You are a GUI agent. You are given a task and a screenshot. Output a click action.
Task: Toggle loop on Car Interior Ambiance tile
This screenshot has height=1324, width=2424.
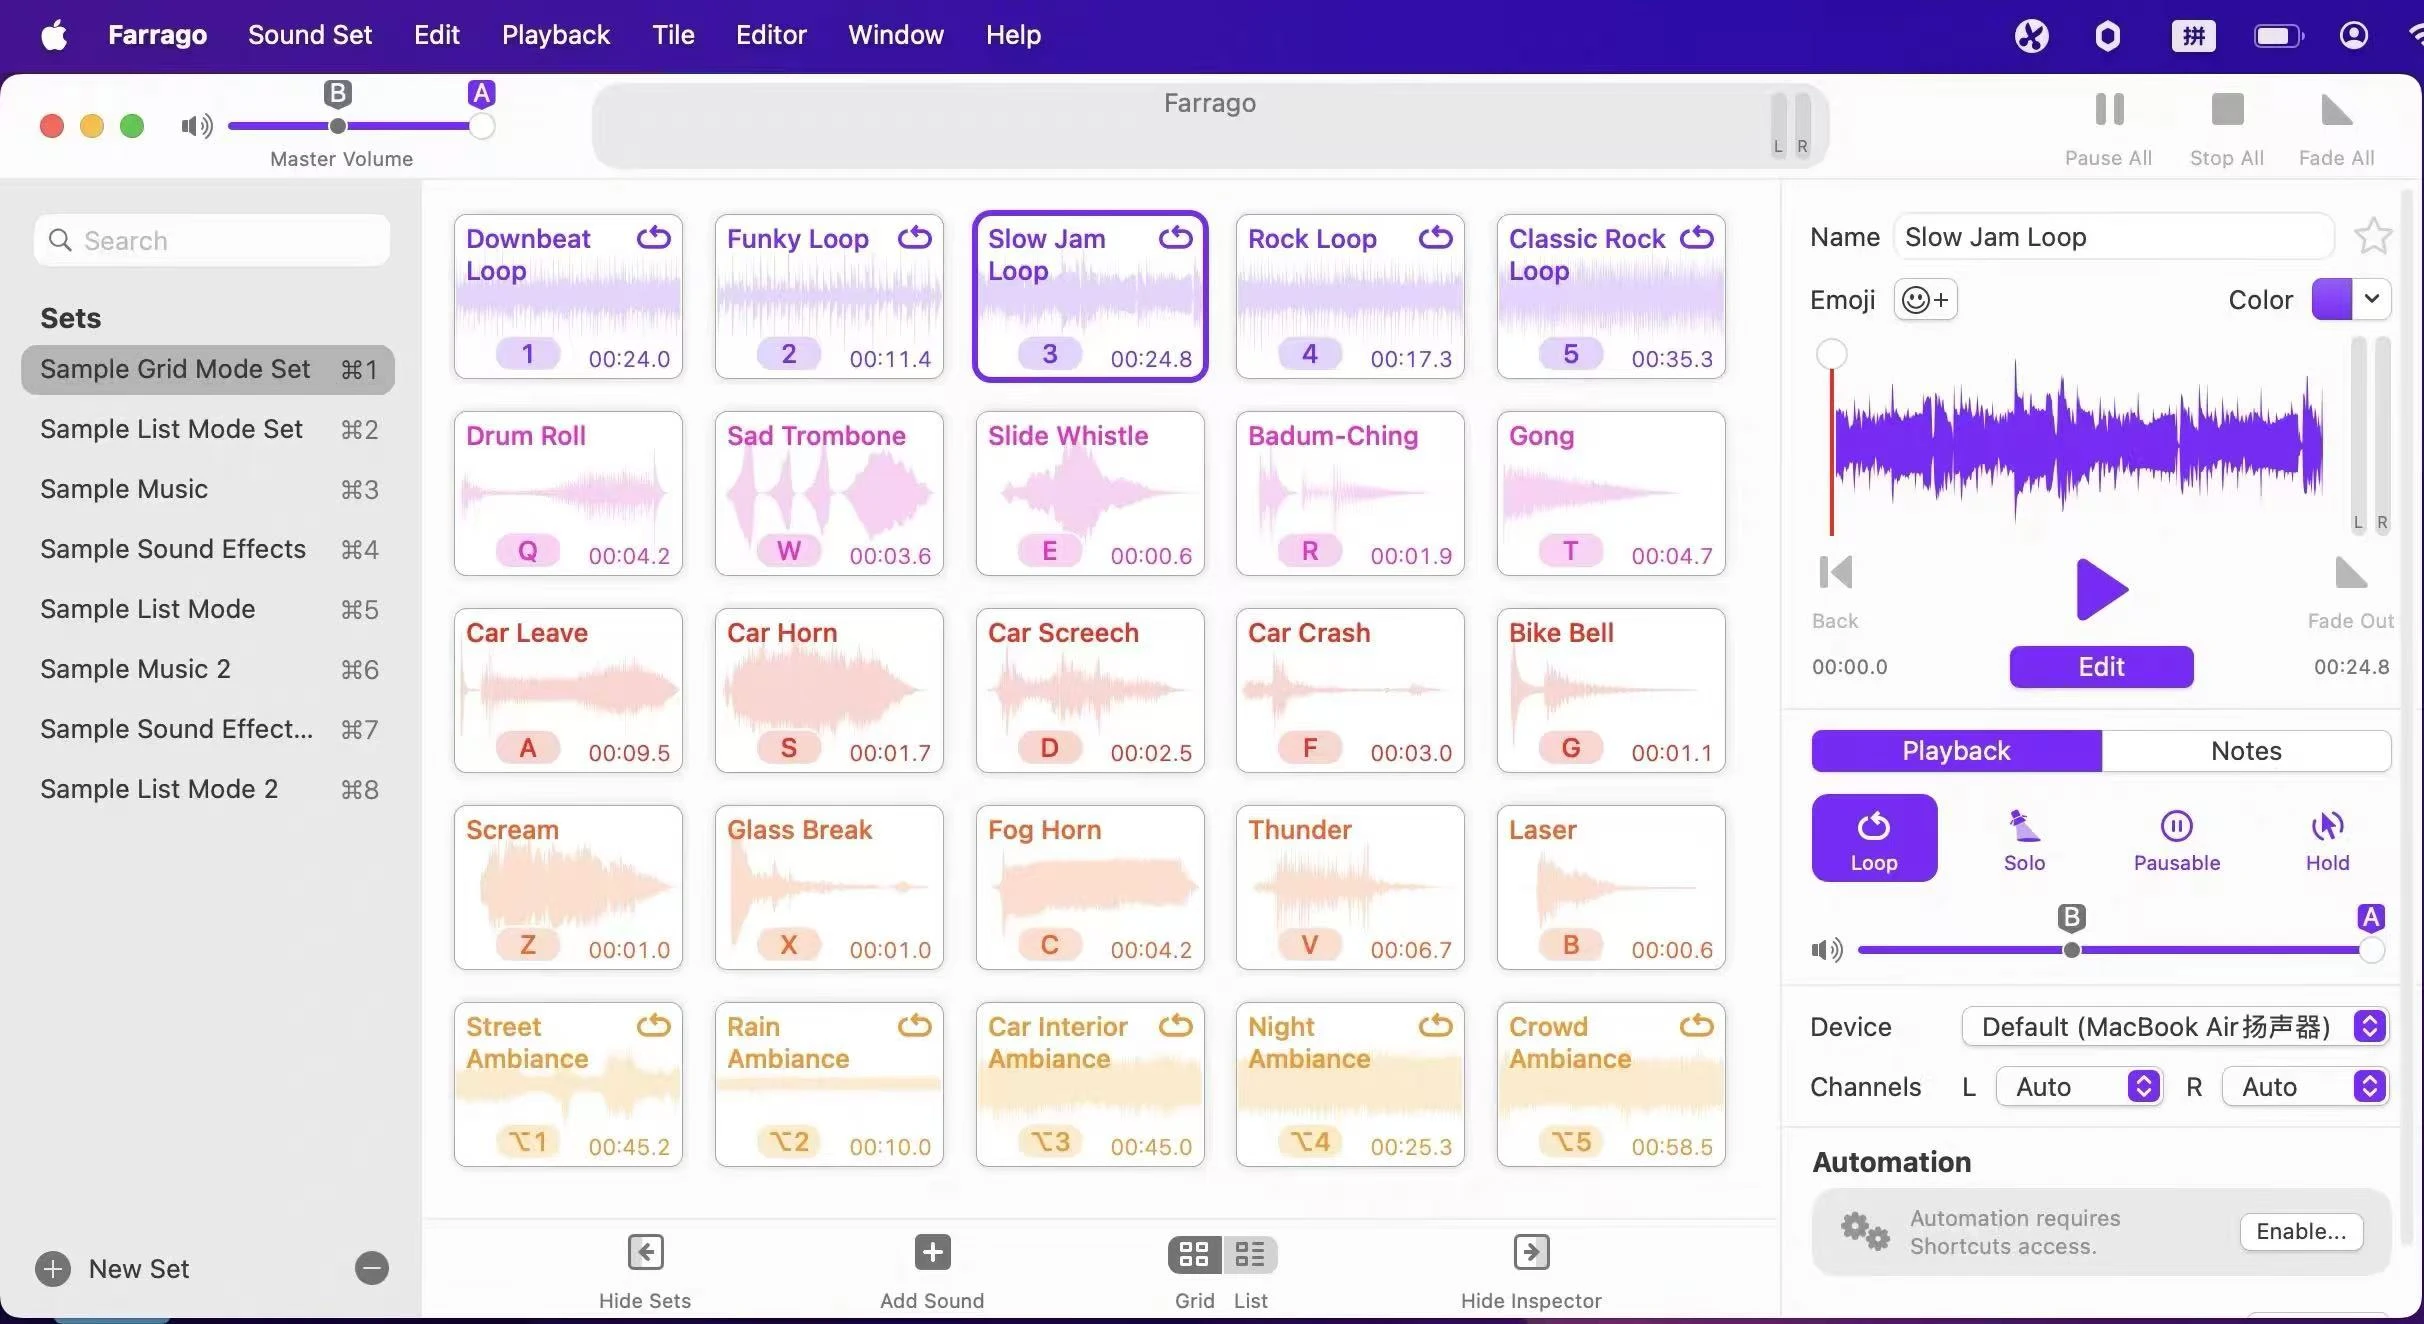click(x=1175, y=1026)
